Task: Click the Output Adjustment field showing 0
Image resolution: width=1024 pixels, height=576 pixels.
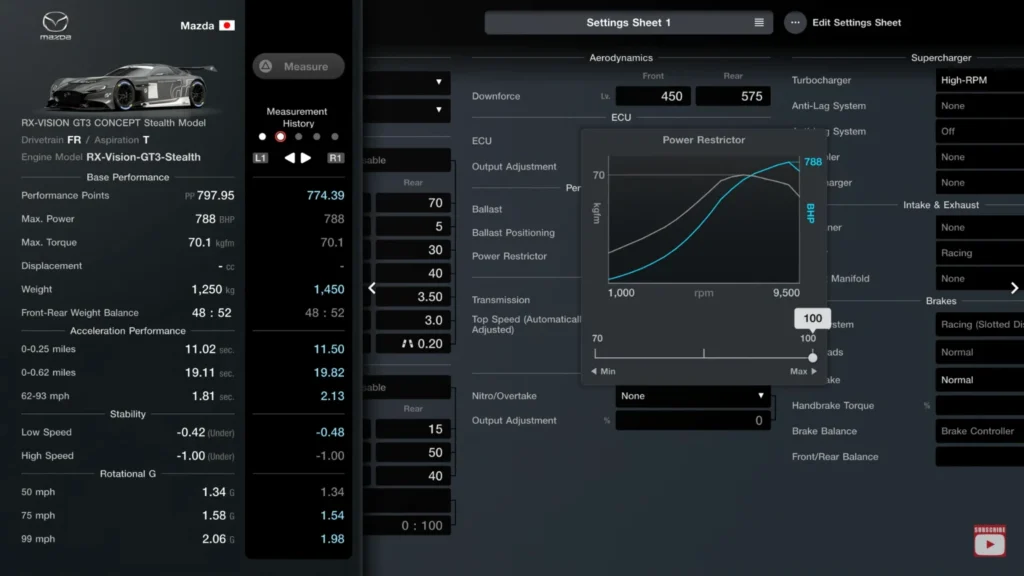Action: (692, 421)
